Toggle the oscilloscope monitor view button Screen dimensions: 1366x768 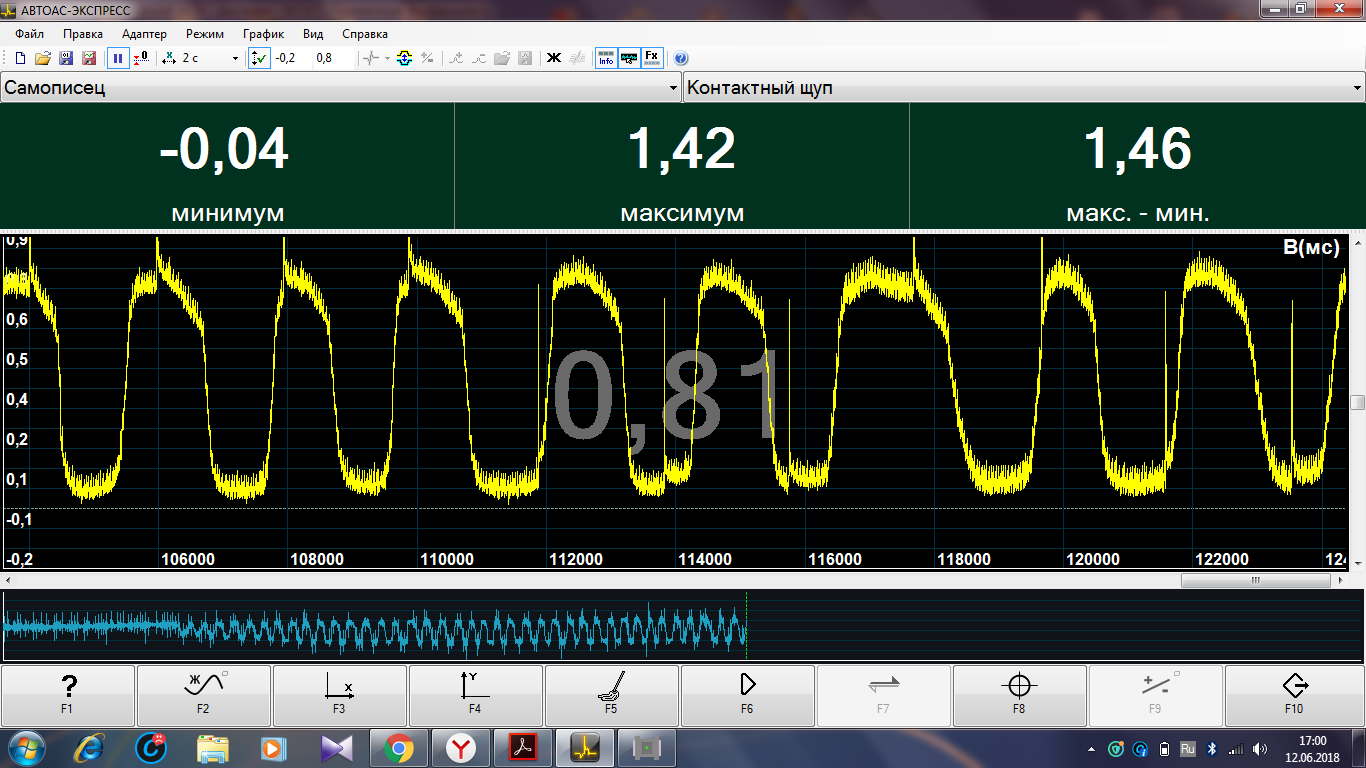[x=629, y=58]
